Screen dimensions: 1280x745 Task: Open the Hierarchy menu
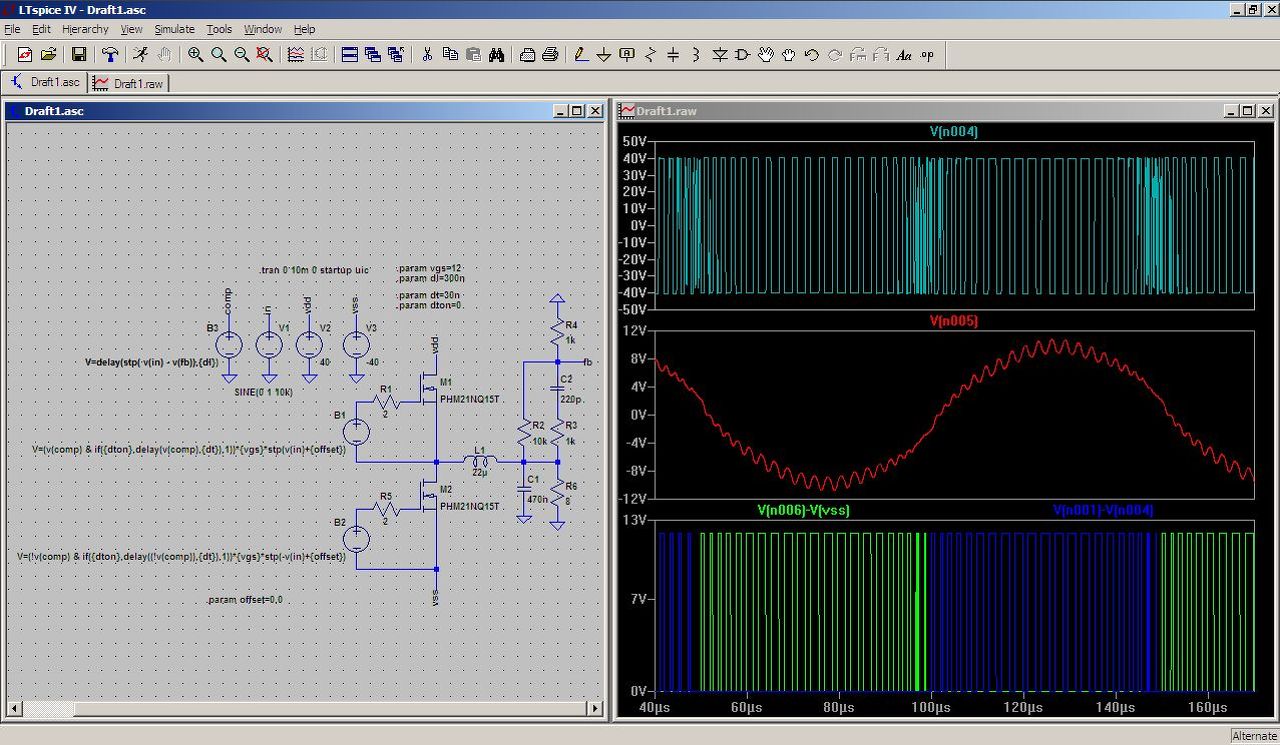[85, 29]
